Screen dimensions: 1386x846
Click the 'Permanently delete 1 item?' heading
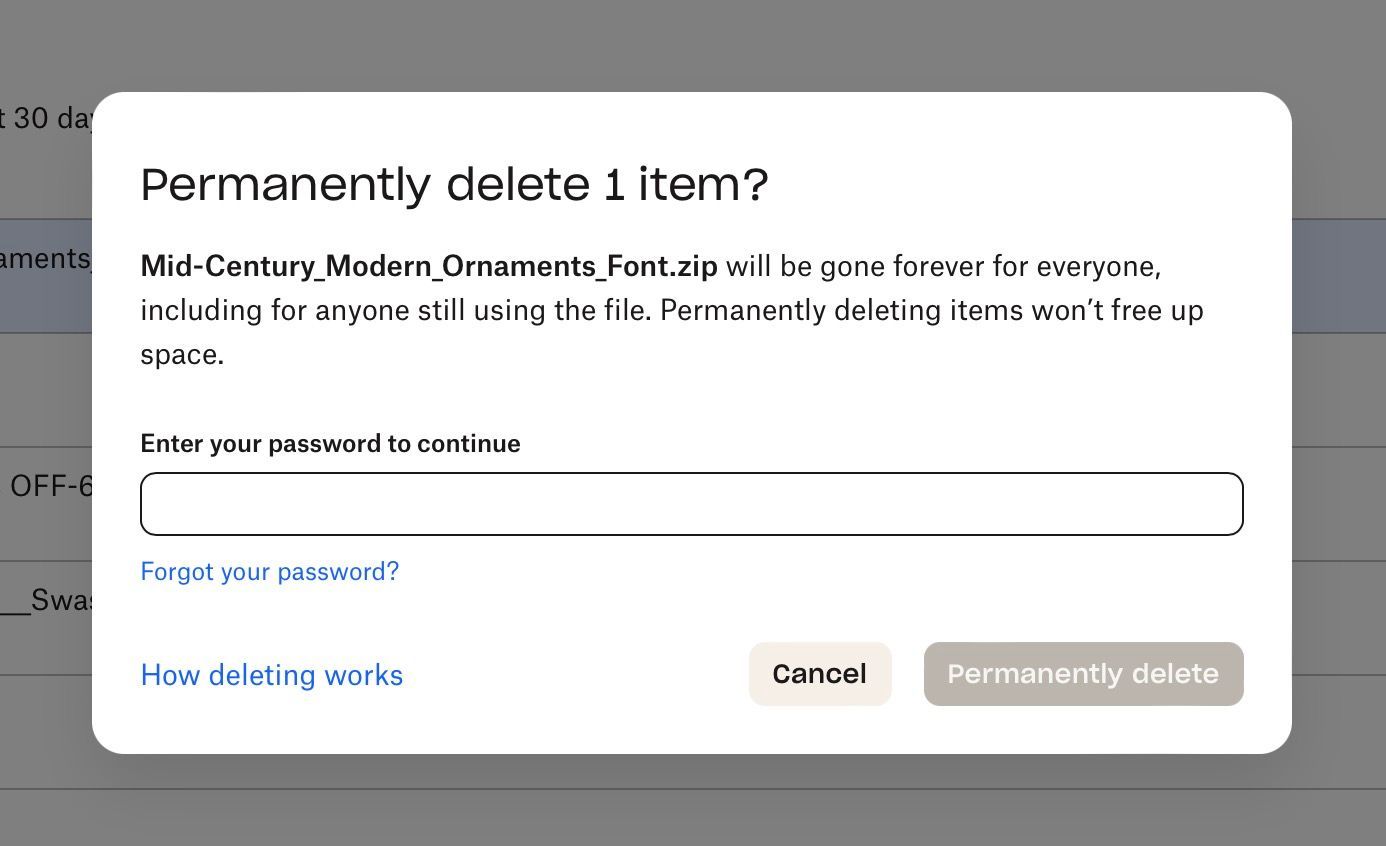tap(454, 185)
